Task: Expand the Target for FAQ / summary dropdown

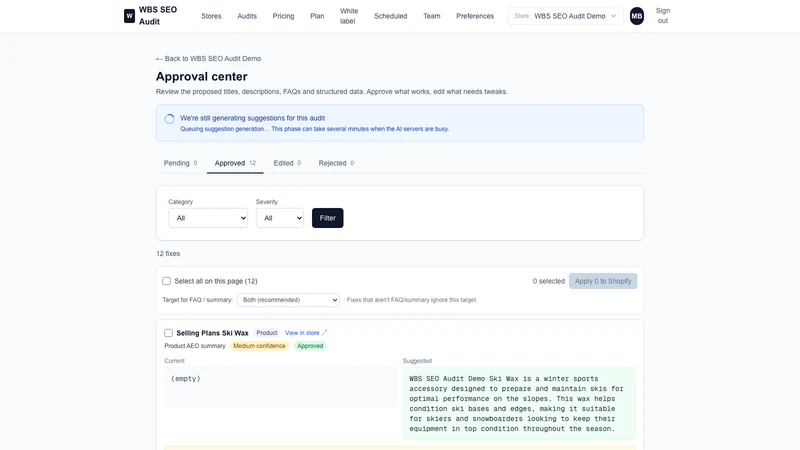Action: [288, 300]
